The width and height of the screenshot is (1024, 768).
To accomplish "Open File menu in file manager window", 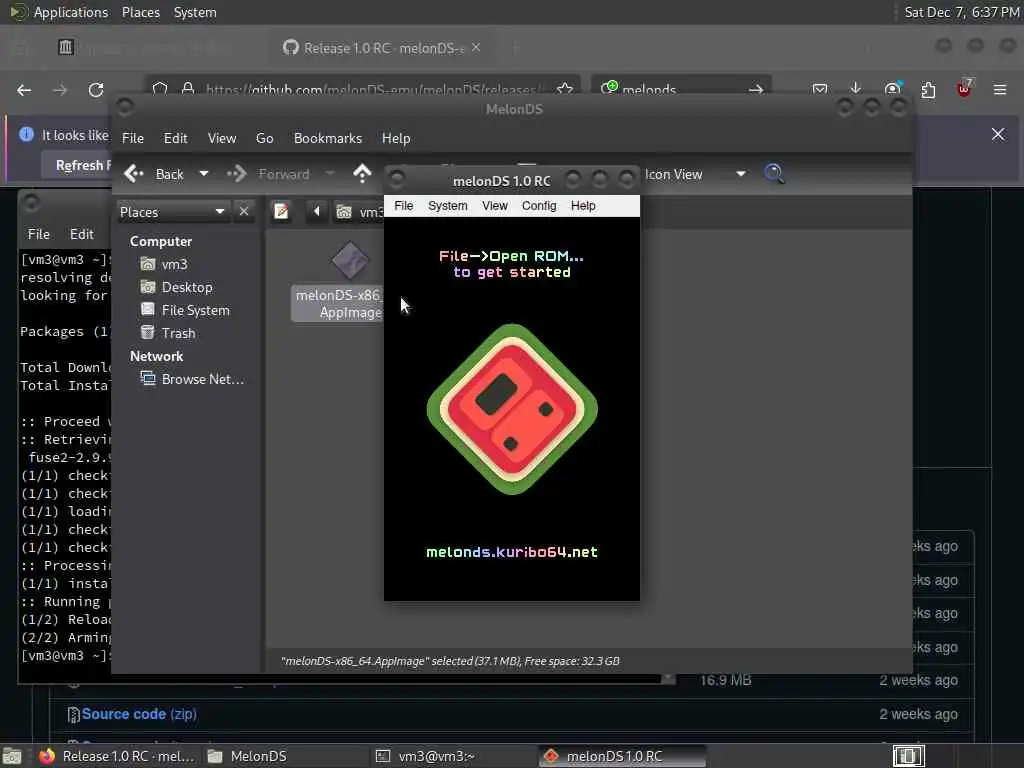I will pyautogui.click(x=133, y=138).
